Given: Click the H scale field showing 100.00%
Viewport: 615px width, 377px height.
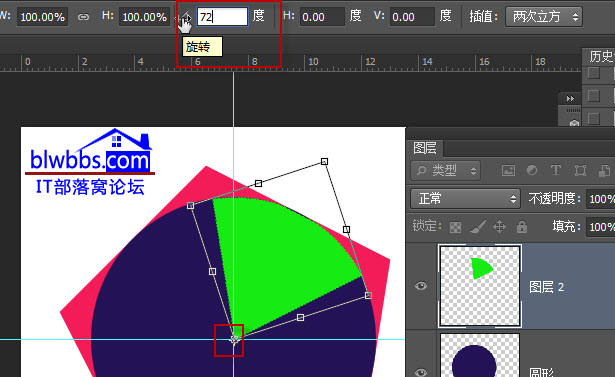Looking at the screenshot, I should (x=144, y=17).
